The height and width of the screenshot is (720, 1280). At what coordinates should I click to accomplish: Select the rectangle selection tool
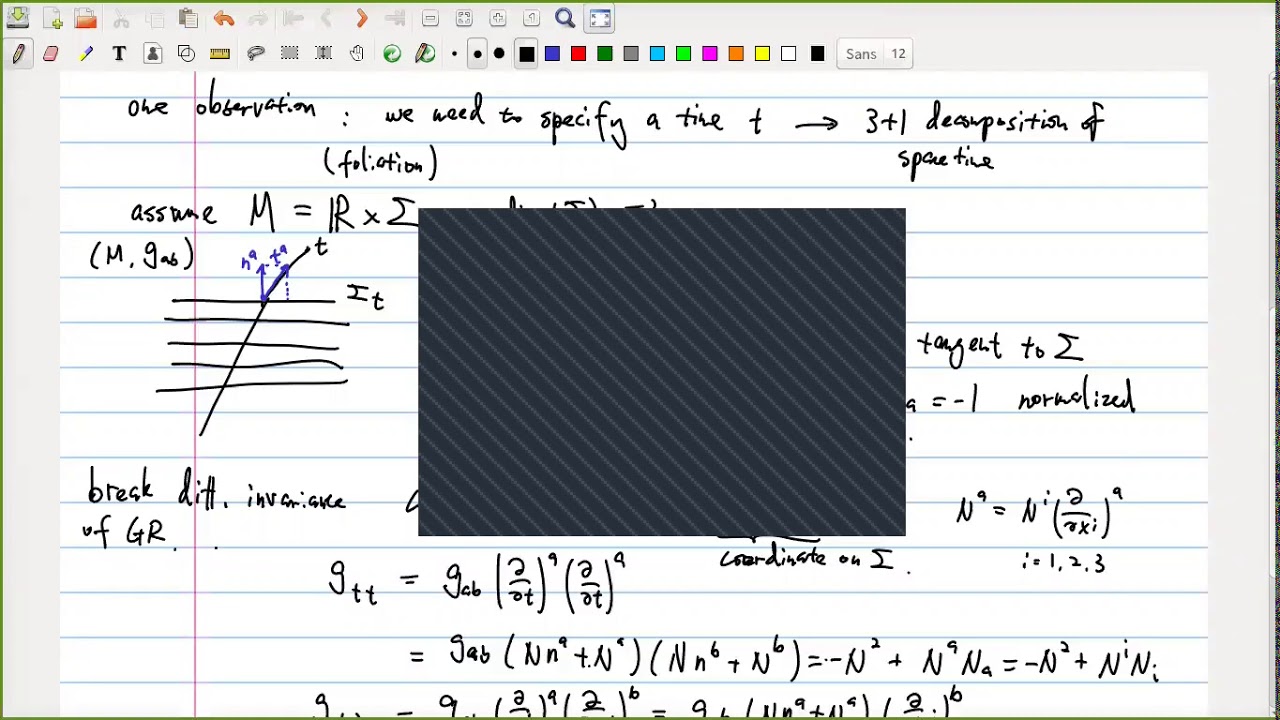click(289, 54)
